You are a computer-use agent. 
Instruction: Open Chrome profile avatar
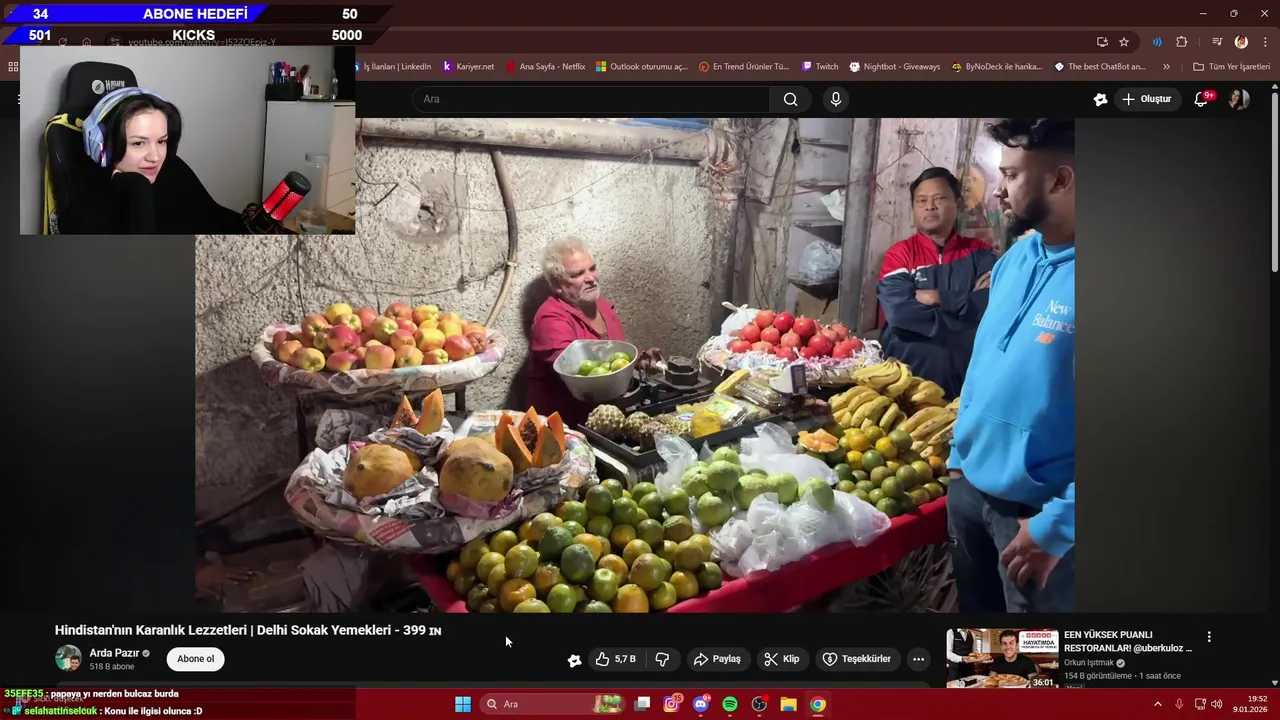click(x=1241, y=42)
